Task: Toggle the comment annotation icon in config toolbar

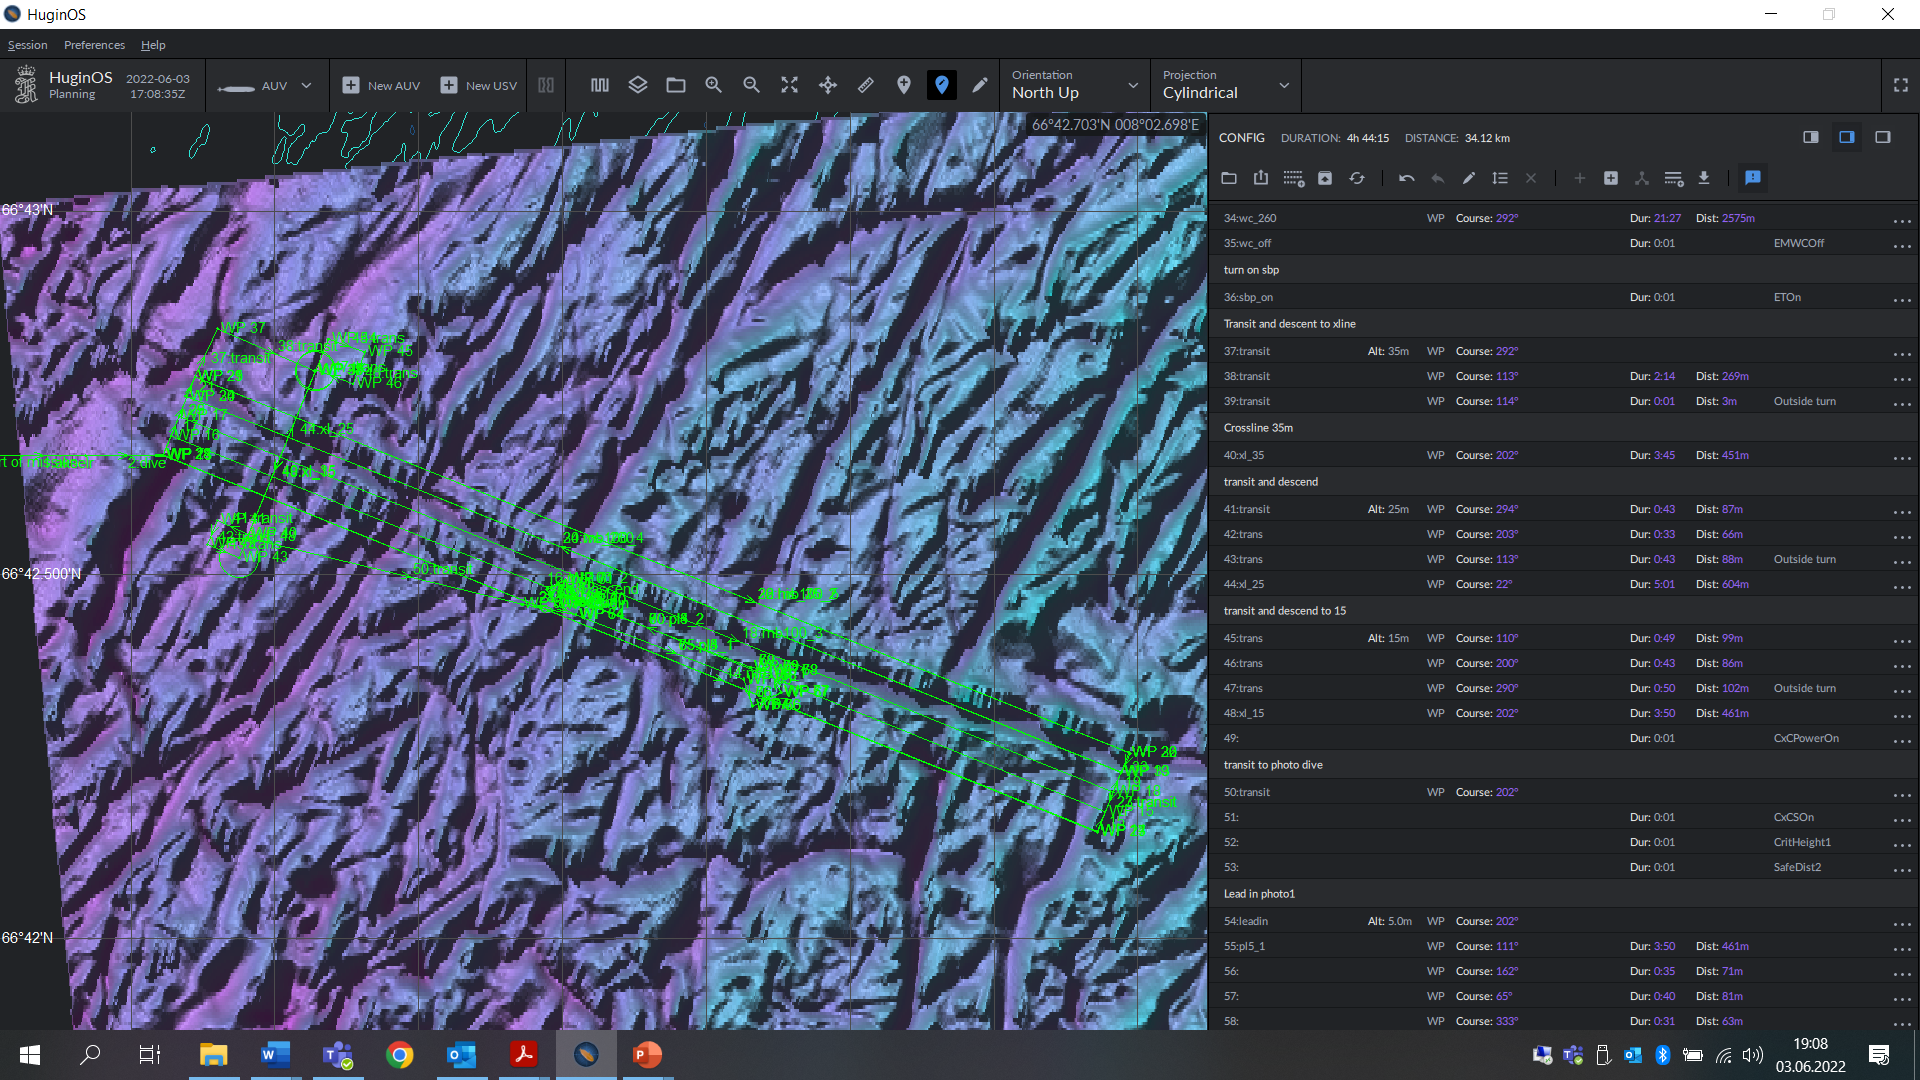Action: [1752, 178]
